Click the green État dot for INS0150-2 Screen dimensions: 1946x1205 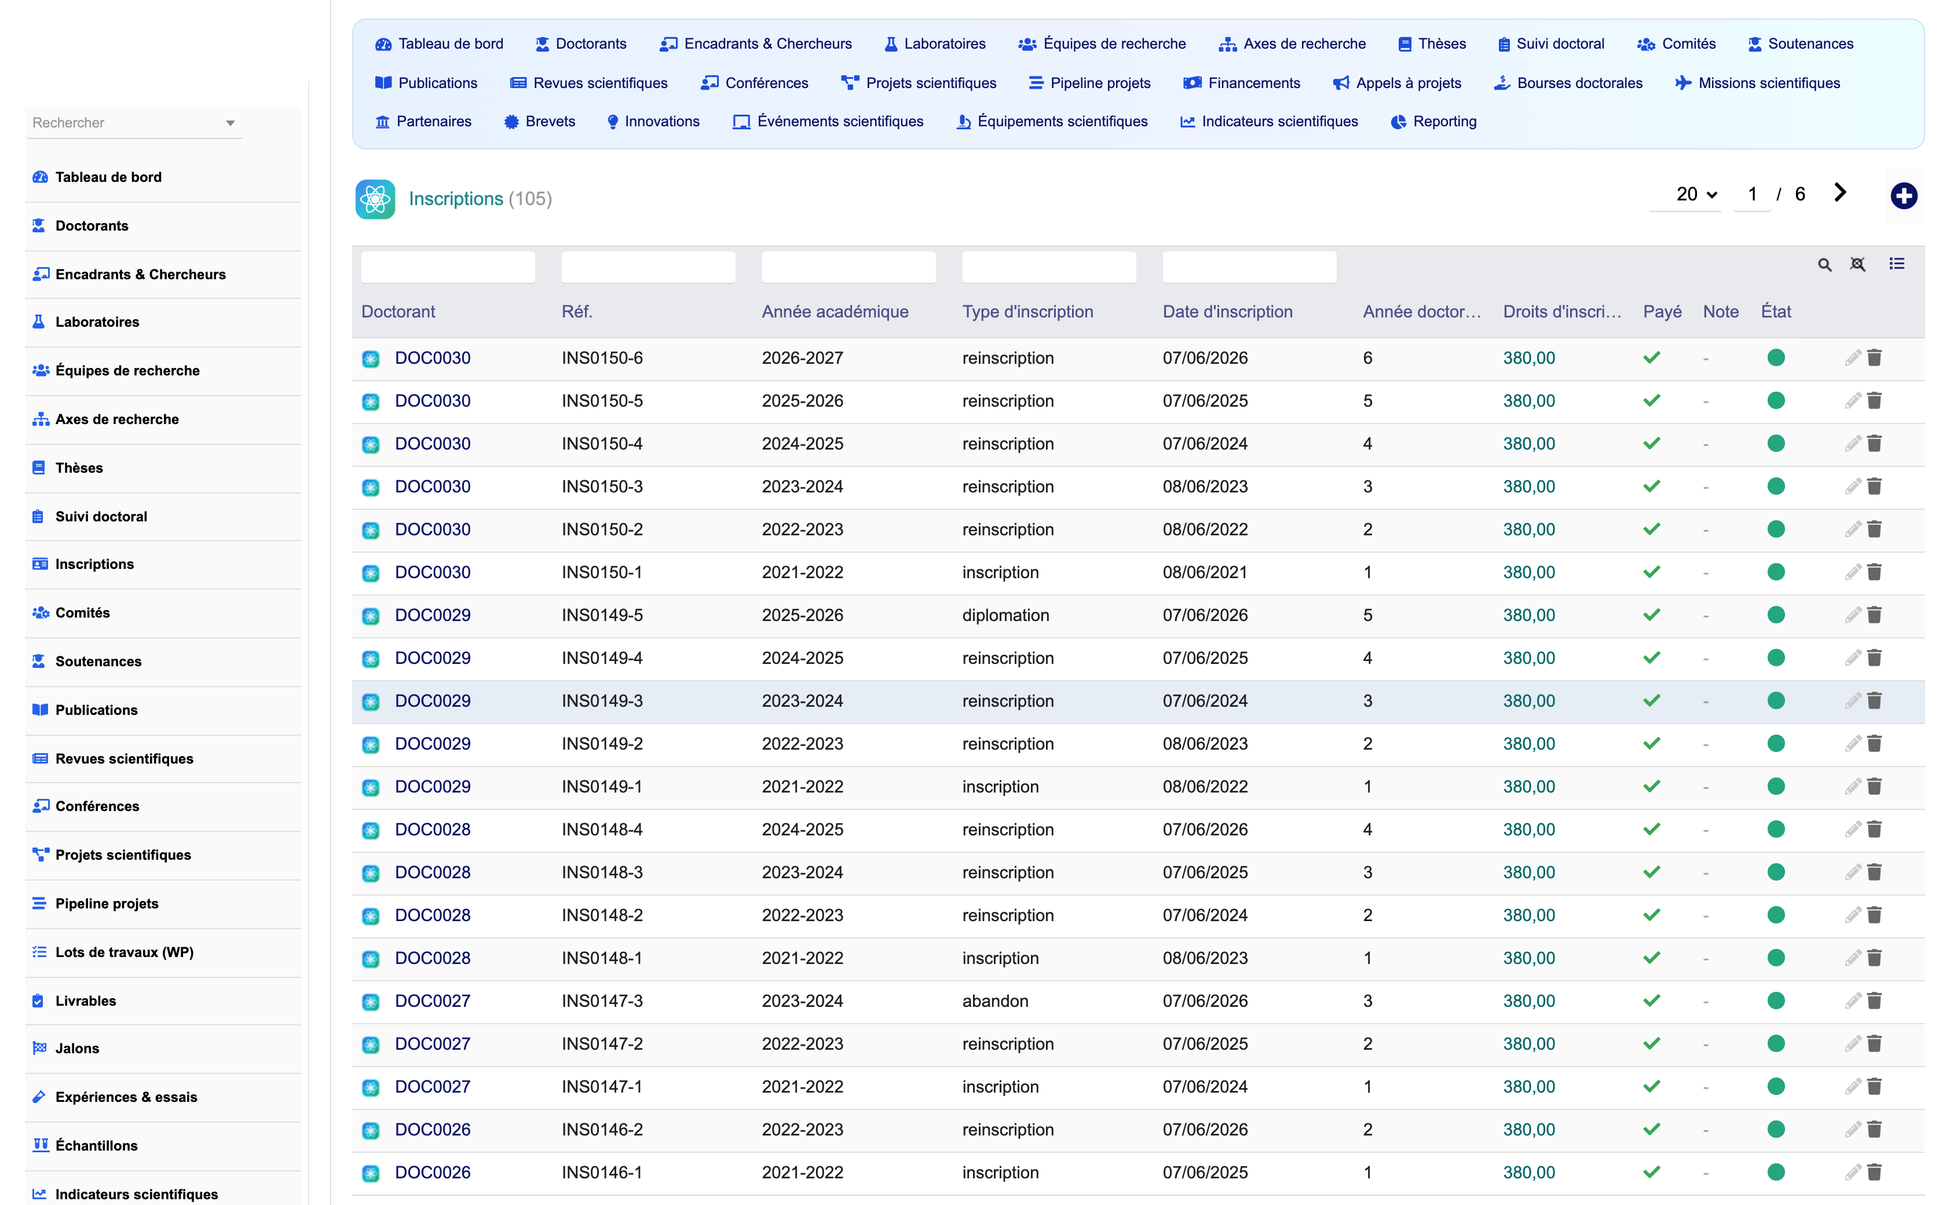tap(1776, 530)
